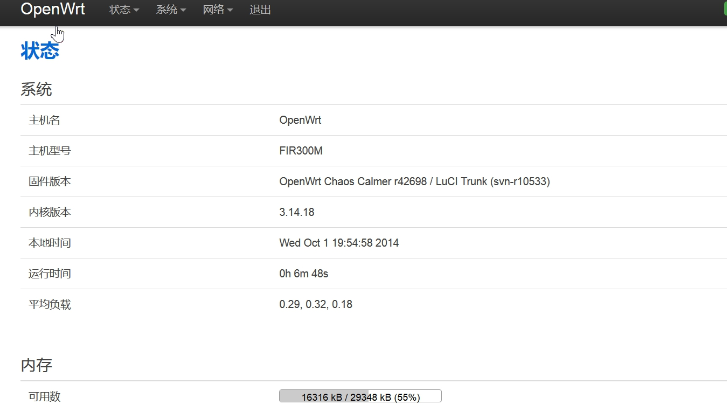
Task: Click the 主机名 row label
Action: (45, 120)
